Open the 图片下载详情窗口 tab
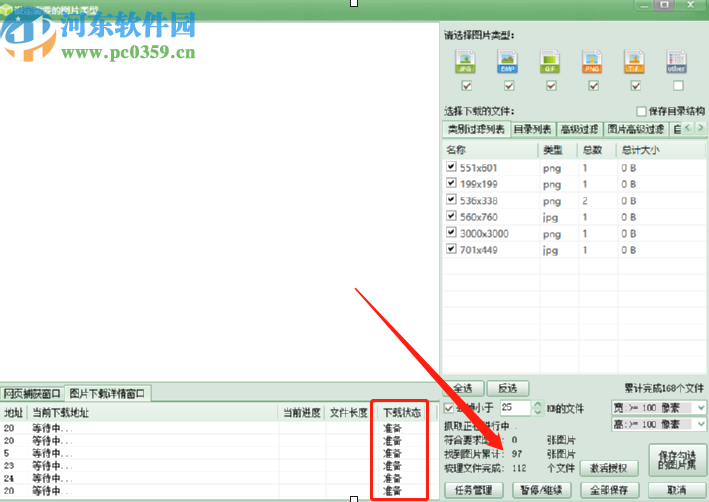Viewport: 709px width, 502px height. click(108, 393)
